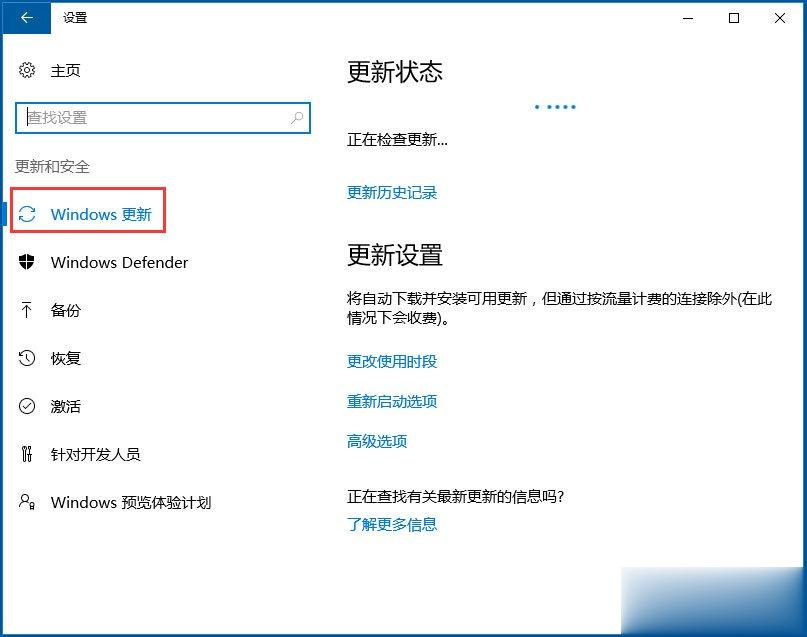
Task: Click the Windows 预览体验计划 person icon
Action: pyautogui.click(x=27, y=502)
